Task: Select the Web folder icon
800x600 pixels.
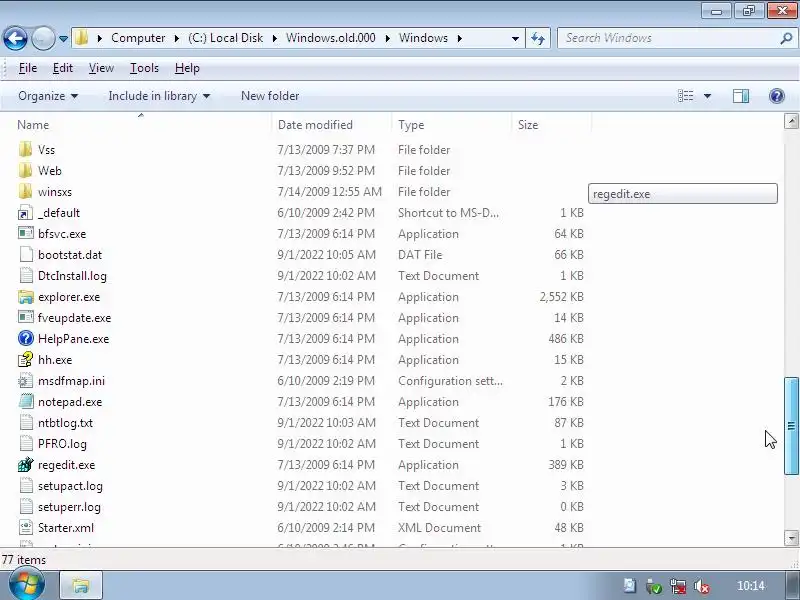Action: coord(26,170)
